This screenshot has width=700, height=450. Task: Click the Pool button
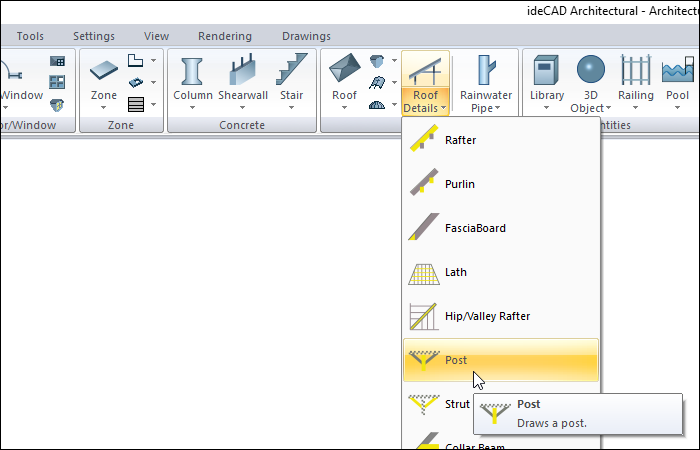click(x=677, y=79)
